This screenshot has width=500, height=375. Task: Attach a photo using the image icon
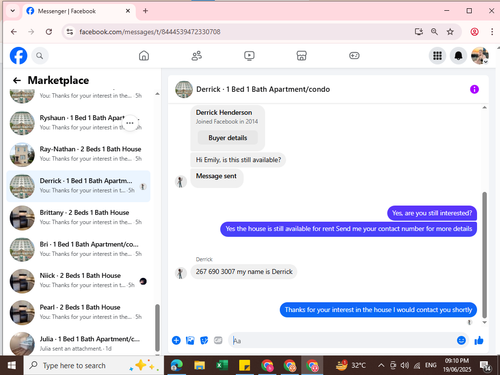tap(190, 340)
